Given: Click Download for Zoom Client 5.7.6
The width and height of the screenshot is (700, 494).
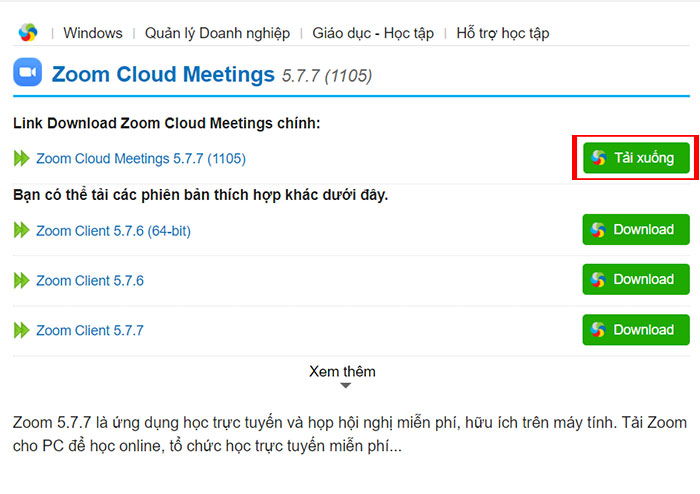Looking at the screenshot, I should (636, 279).
